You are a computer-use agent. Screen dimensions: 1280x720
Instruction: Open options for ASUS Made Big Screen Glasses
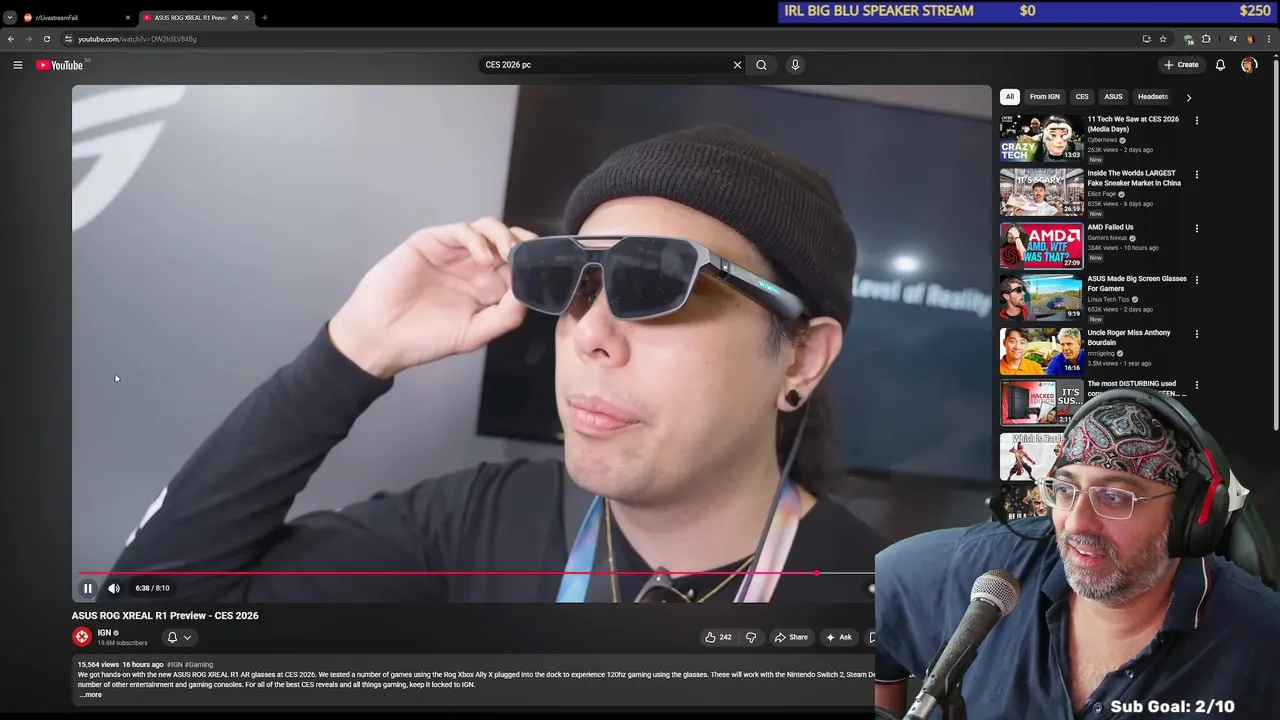(x=1196, y=280)
